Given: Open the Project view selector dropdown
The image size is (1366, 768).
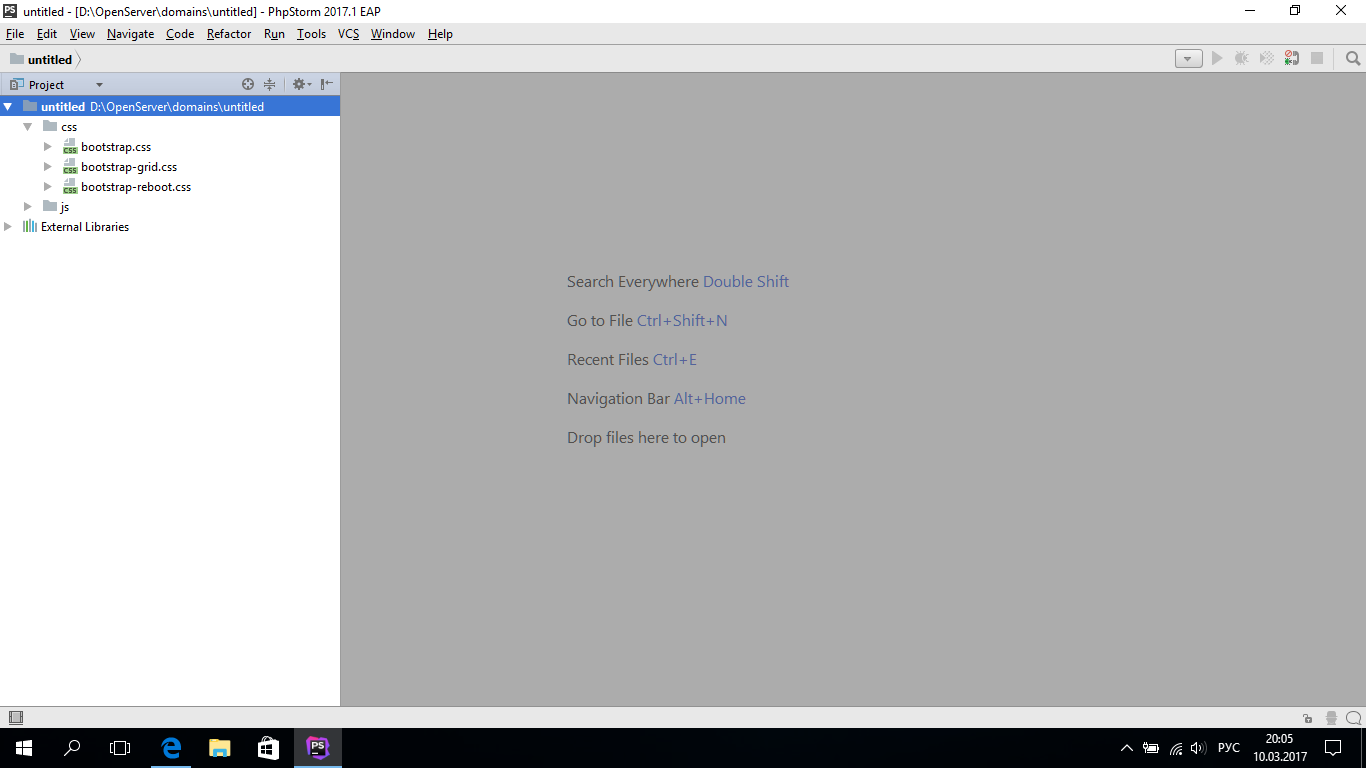Looking at the screenshot, I should (99, 85).
